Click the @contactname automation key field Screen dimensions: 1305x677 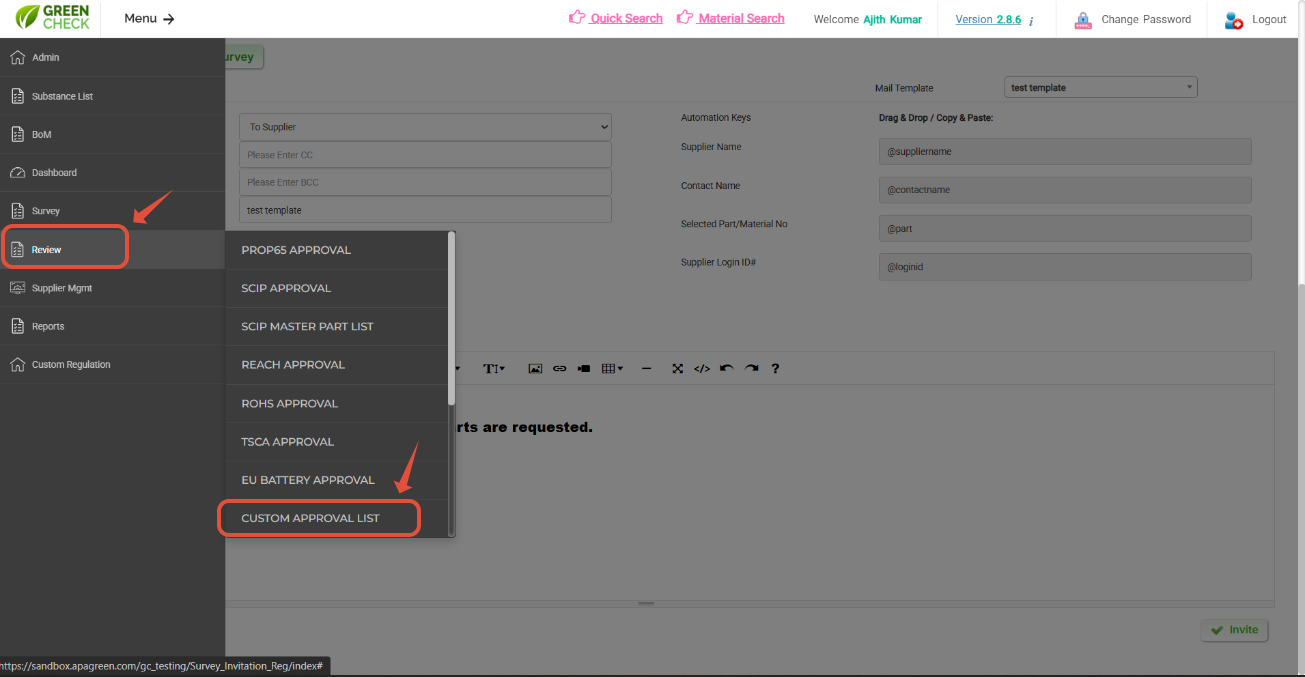(1065, 190)
